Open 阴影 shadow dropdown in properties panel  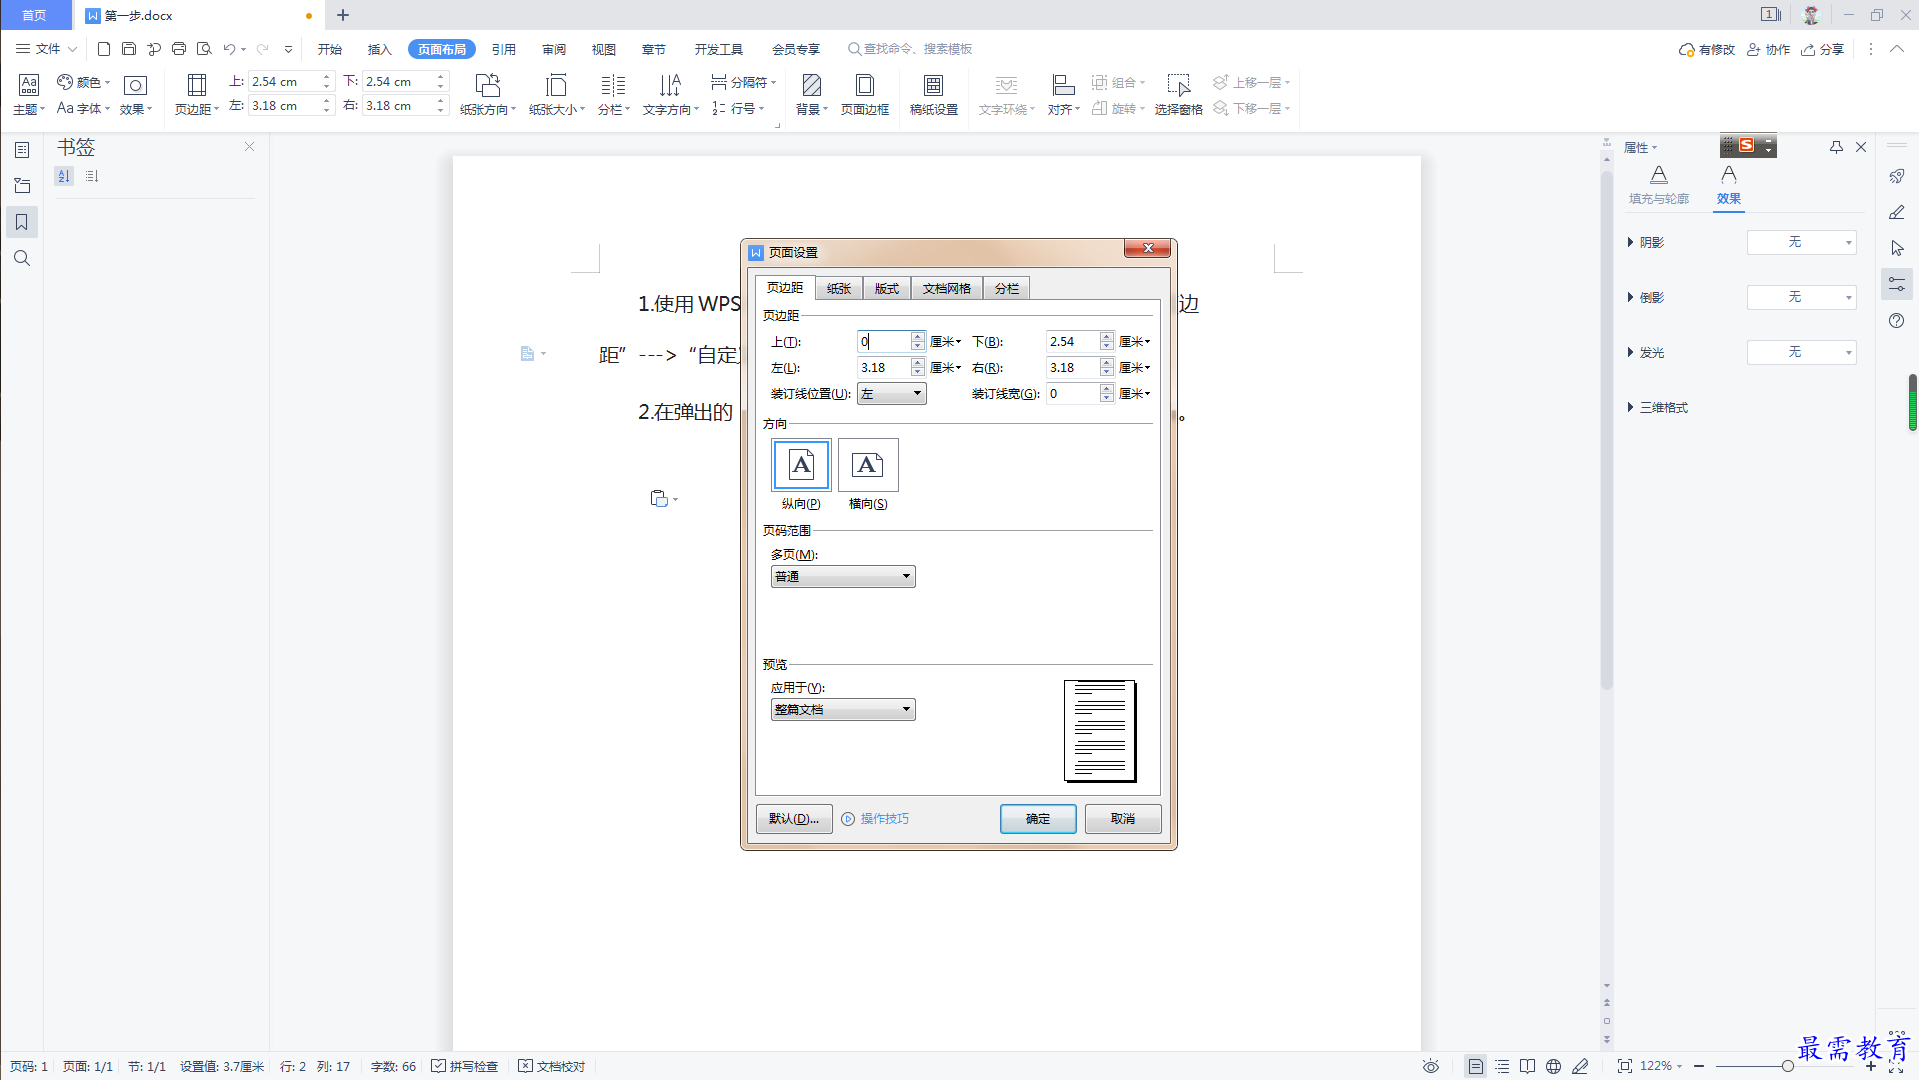(1801, 242)
